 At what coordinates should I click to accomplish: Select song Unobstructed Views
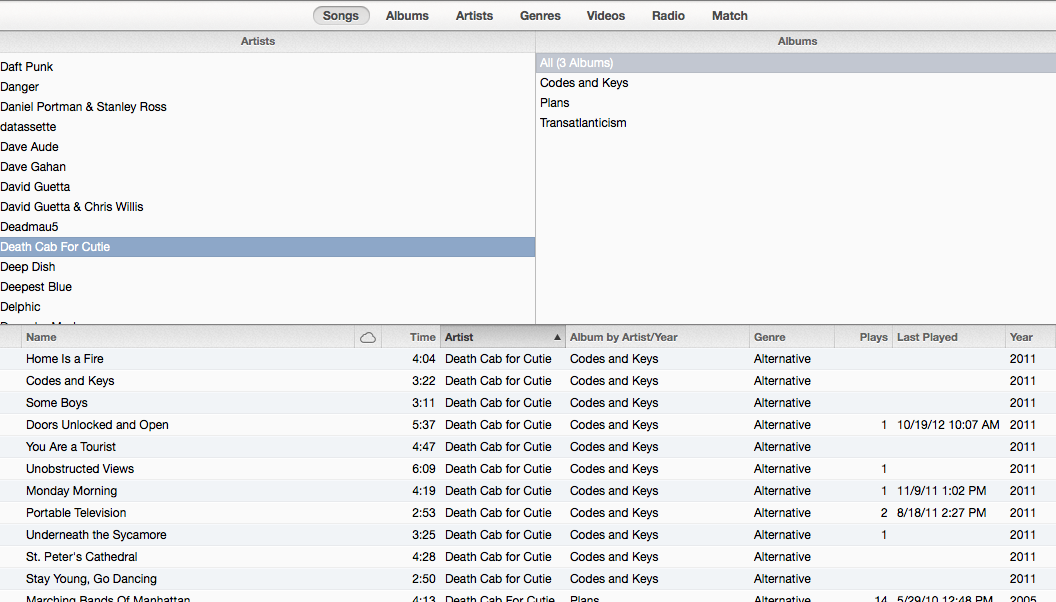pyautogui.click(x=528, y=469)
